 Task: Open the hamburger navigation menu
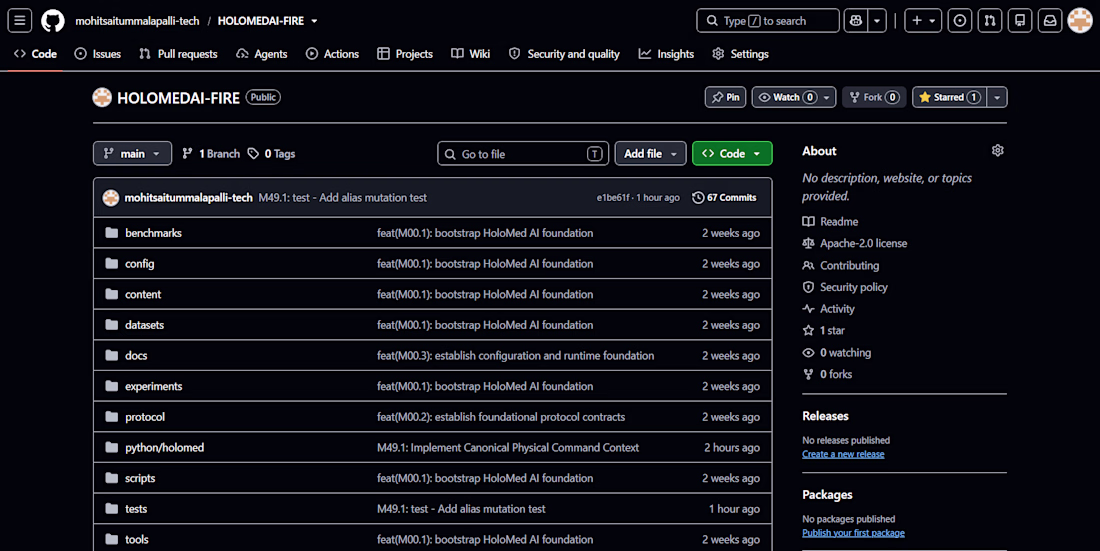pyautogui.click(x=20, y=20)
